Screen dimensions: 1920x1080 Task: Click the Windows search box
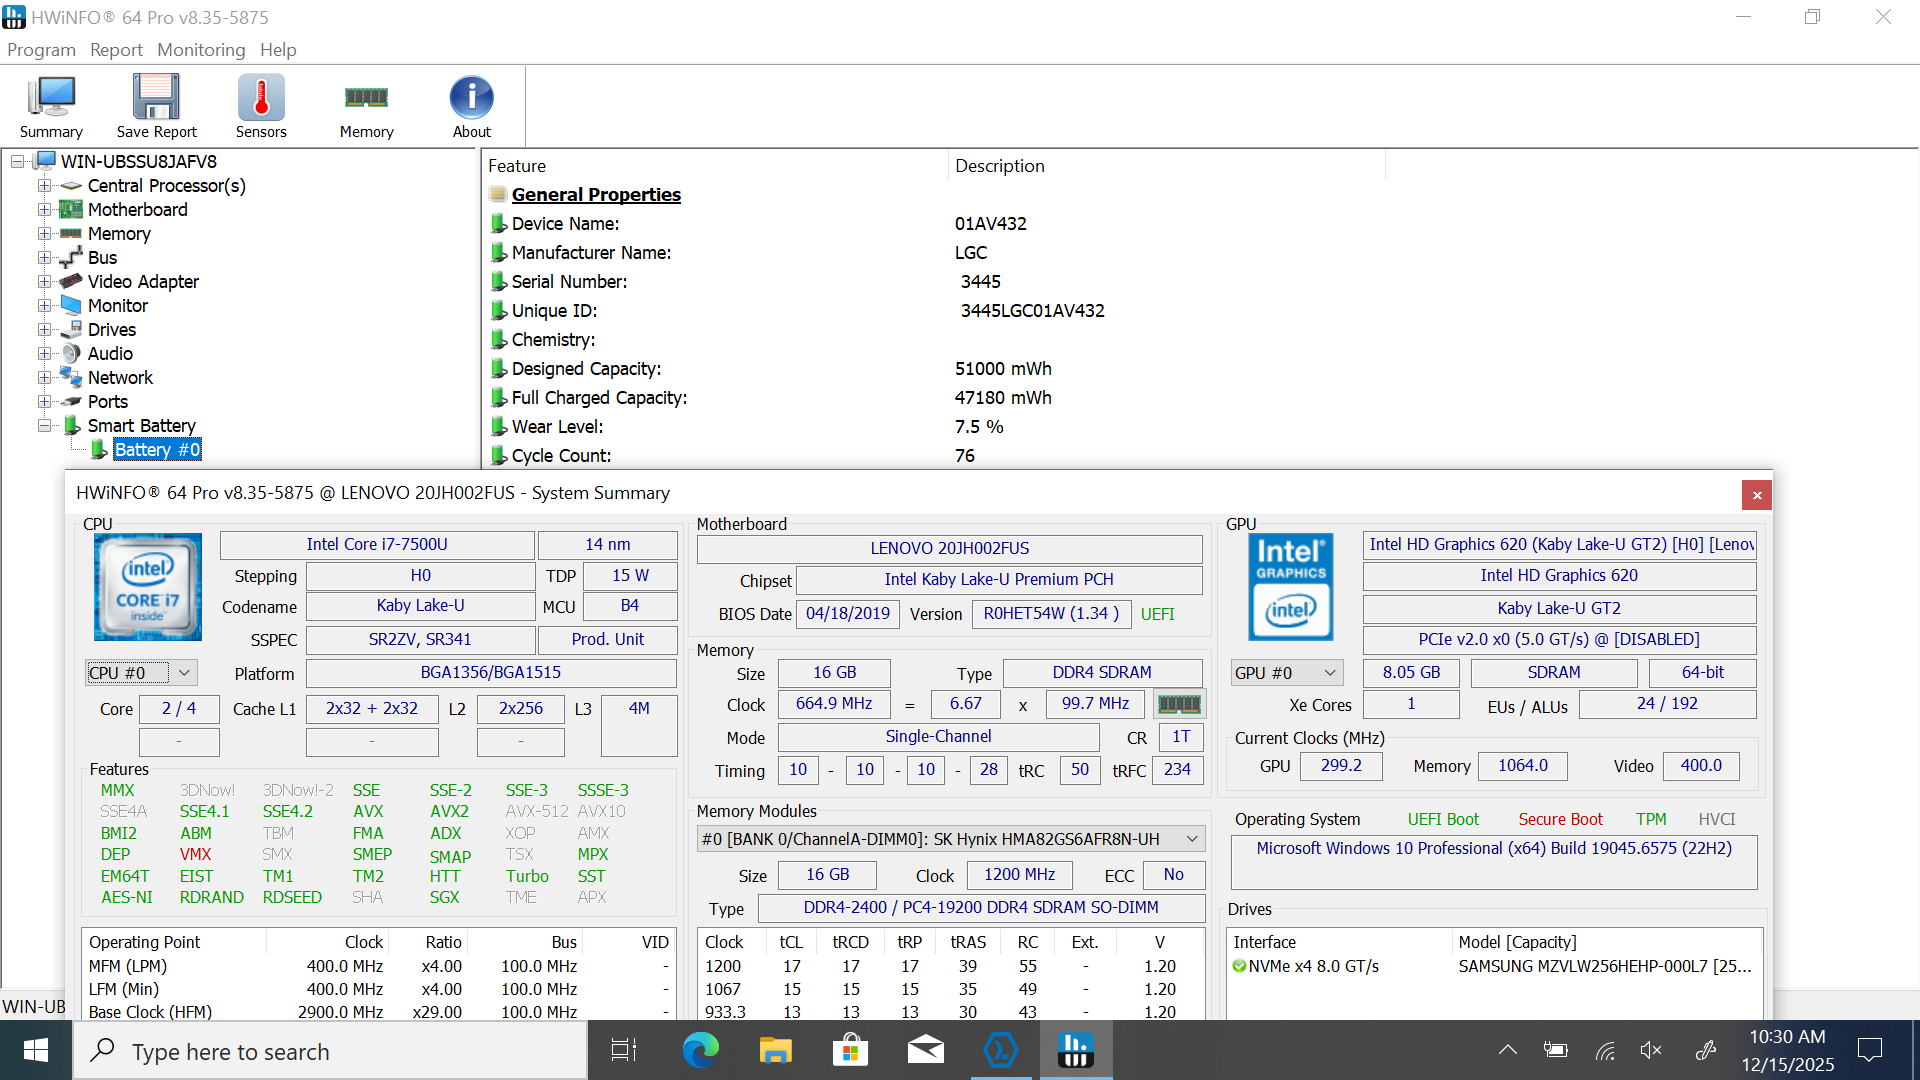(330, 1051)
